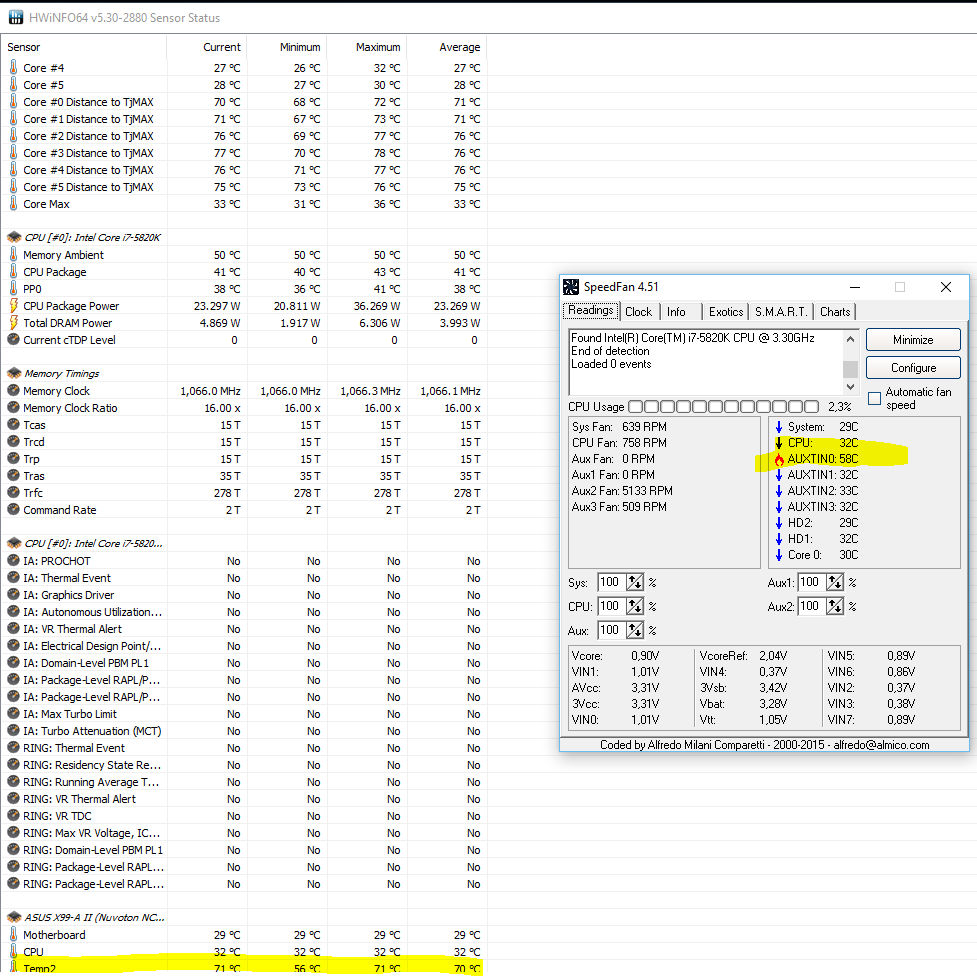The image size is (977, 976).
Task: Click down arrow of SpeedFan log scrollbar
Action: pyautogui.click(x=851, y=386)
